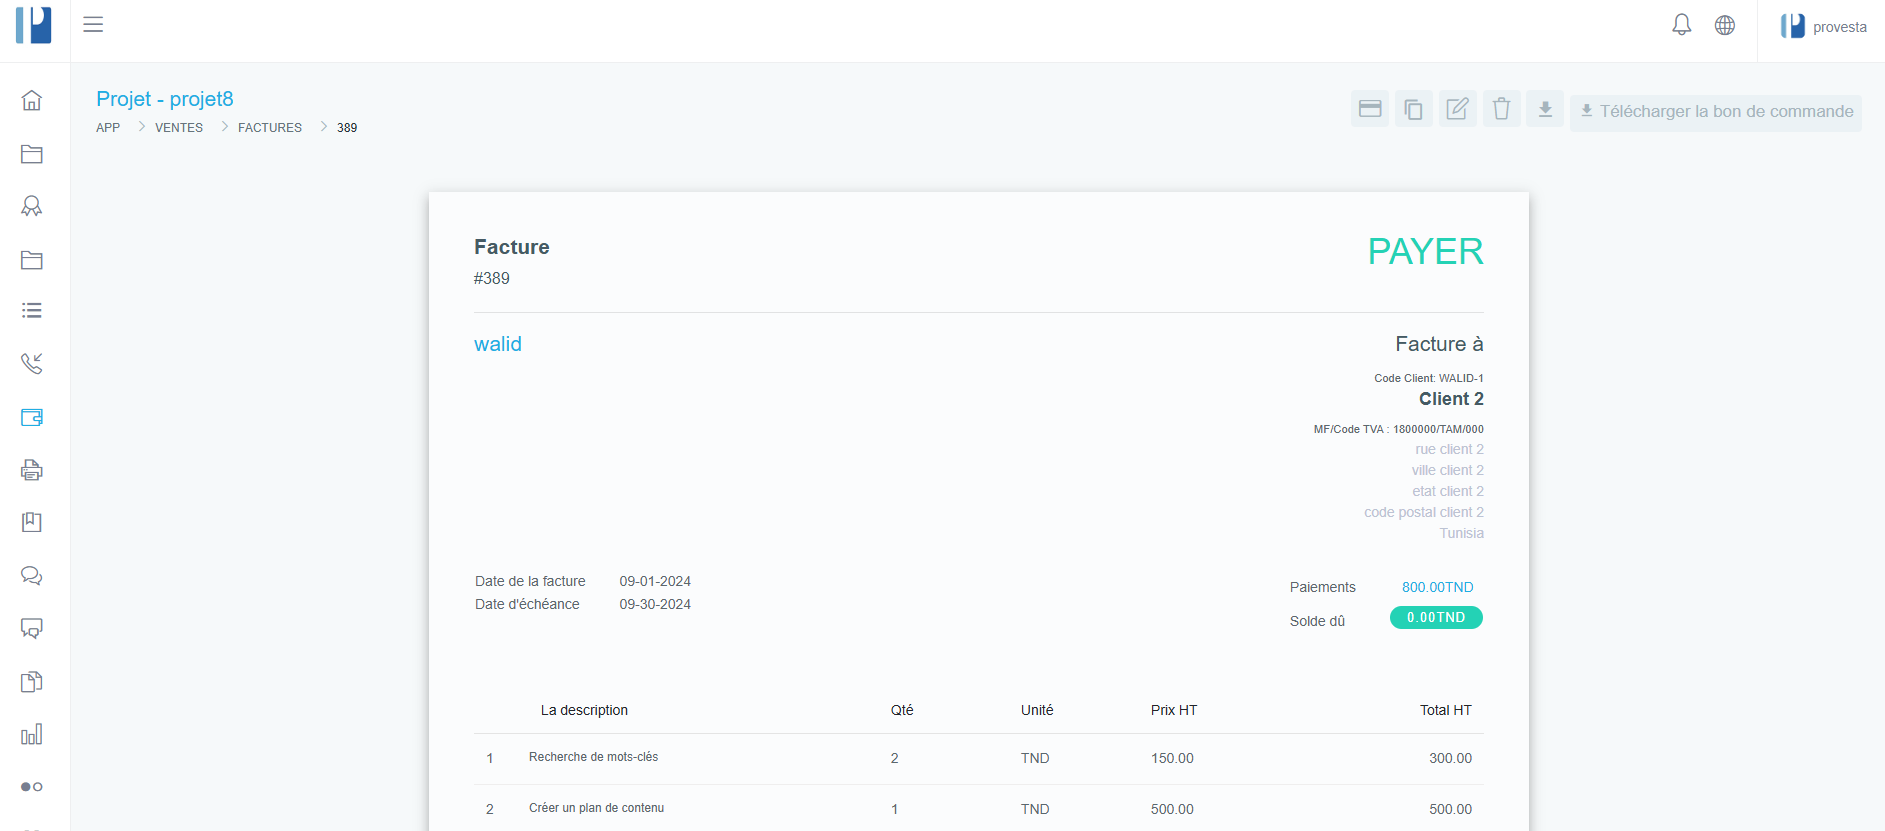The height and width of the screenshot is (831, 1885).
Task: Click Télécharger la bon de commande button
Action: pyautogui.click(x=1716, y=112)
